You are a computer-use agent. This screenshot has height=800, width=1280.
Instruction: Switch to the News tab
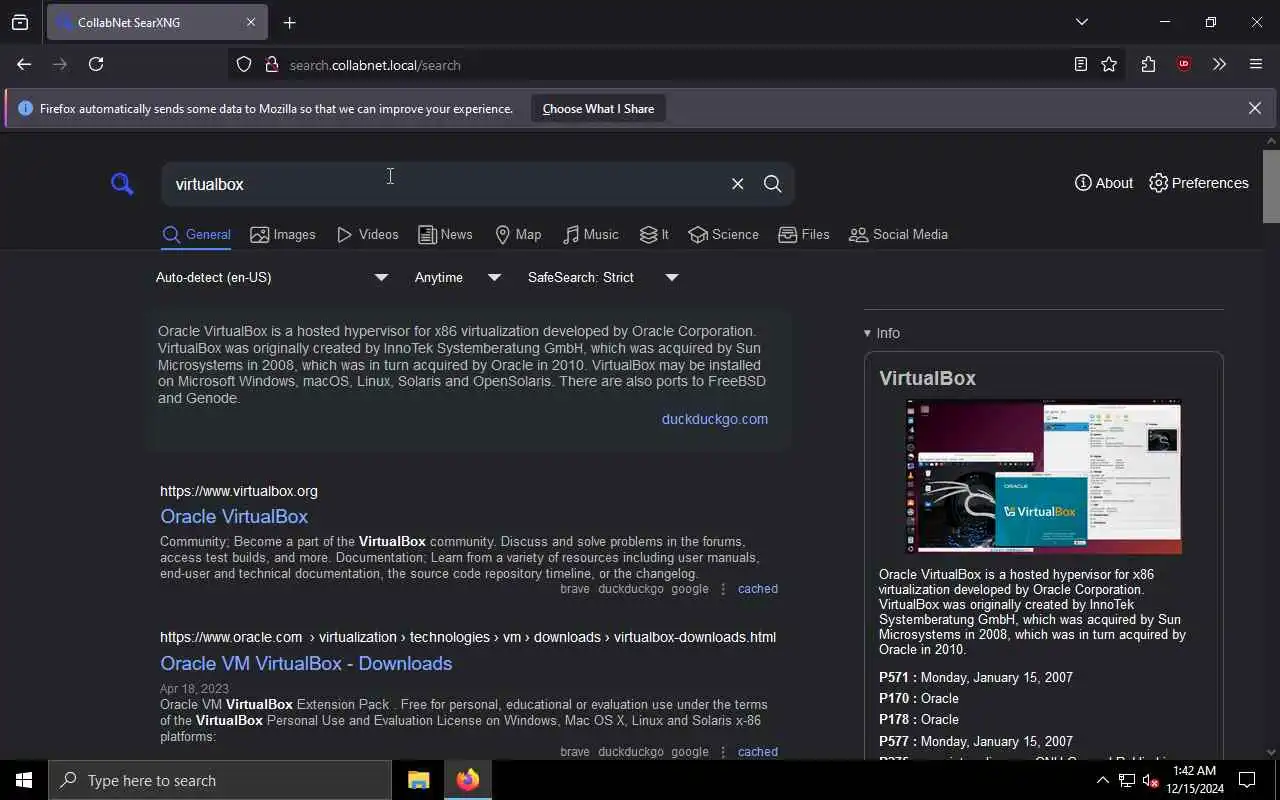coord(445,235)
